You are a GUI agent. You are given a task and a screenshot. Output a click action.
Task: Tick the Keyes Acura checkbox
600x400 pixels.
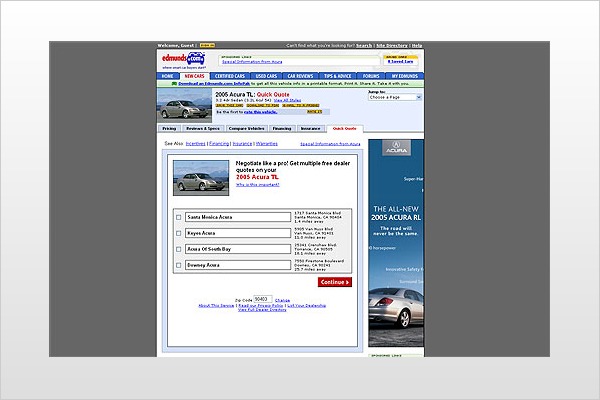[178, 233]
